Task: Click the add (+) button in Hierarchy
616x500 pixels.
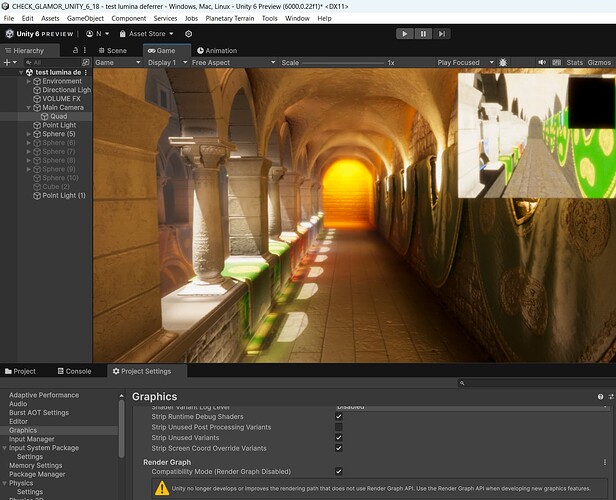Action: tap(9, 62)
